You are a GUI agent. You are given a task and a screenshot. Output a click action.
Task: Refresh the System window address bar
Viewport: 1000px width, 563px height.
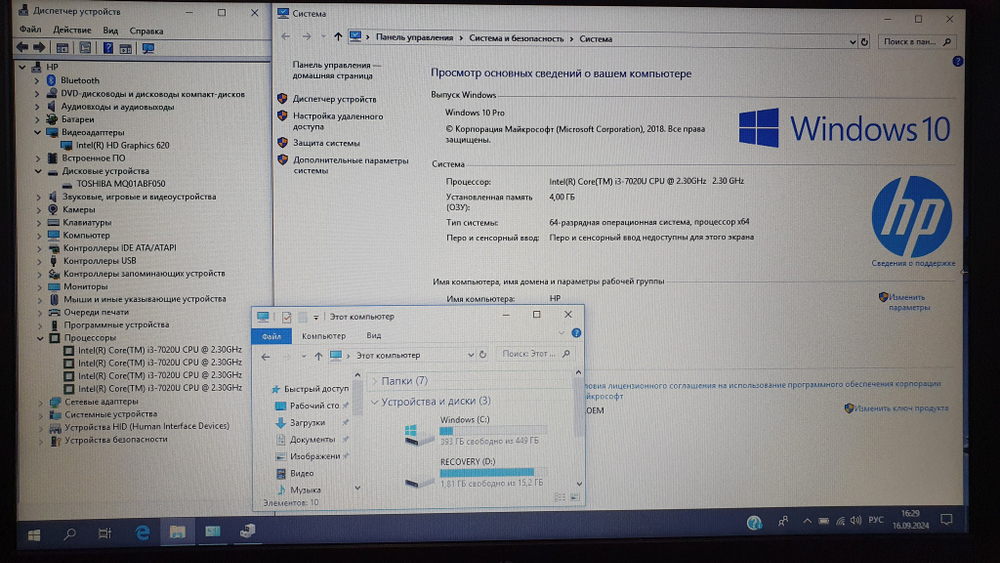pos(864,41)
